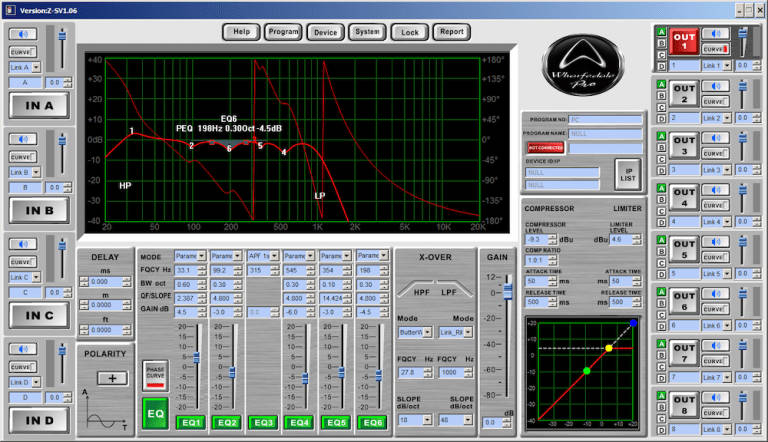Open the Program menu
768x442 pixels.
coord(283,31)
